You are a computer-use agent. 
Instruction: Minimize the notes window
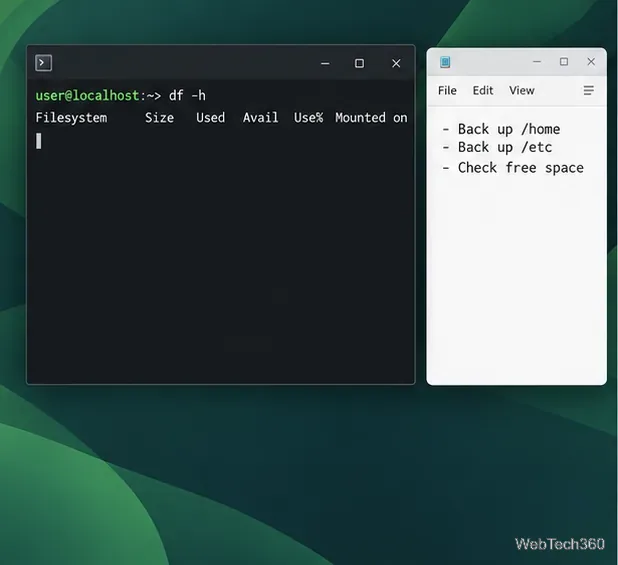537,61
